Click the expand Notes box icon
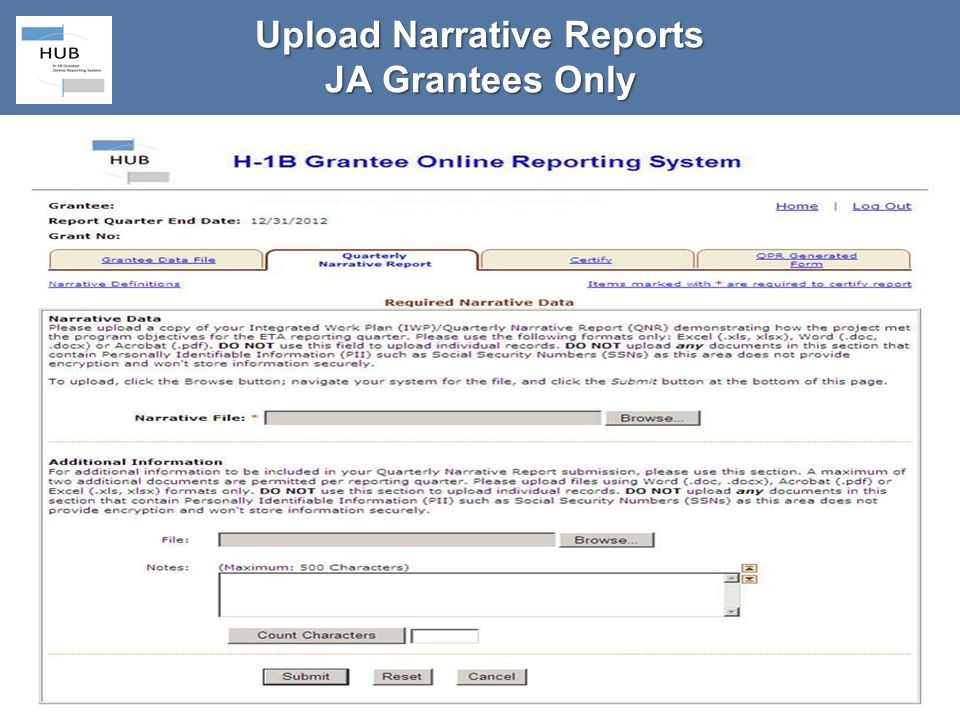The height and width of the screenshot is (720, 960). pos(749,579)
